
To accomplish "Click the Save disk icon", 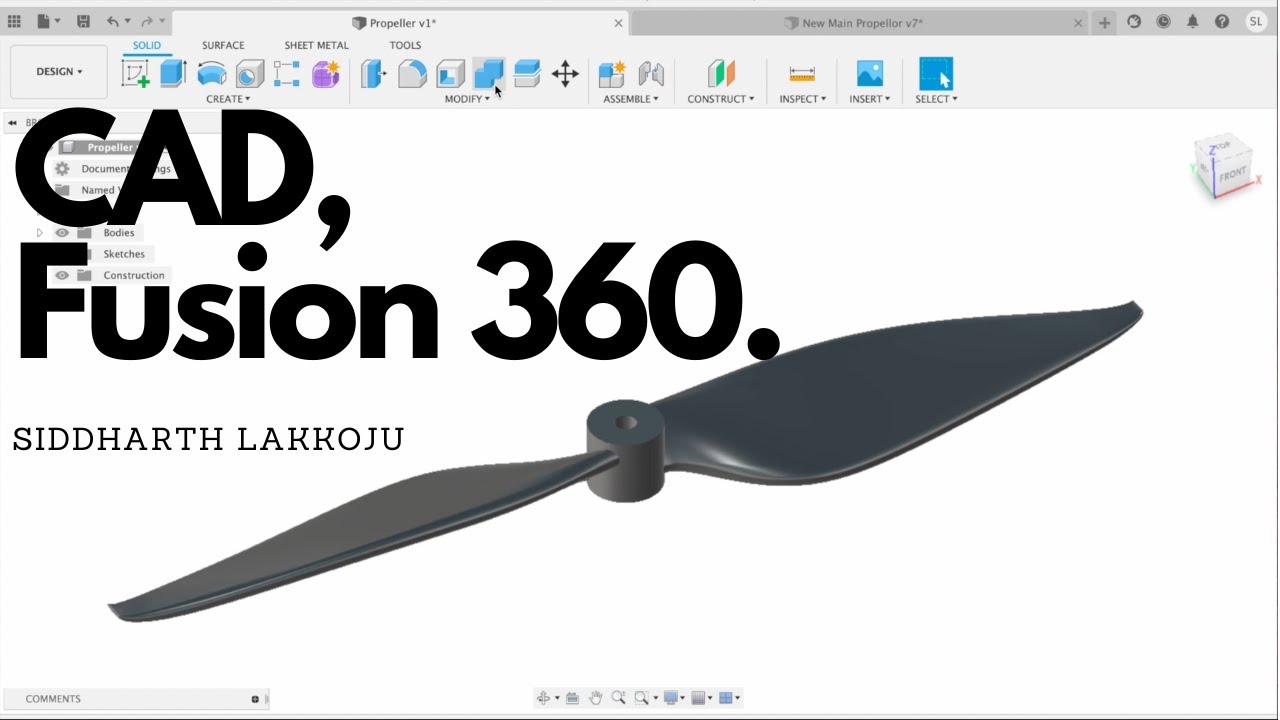I will tap(83, 21).
